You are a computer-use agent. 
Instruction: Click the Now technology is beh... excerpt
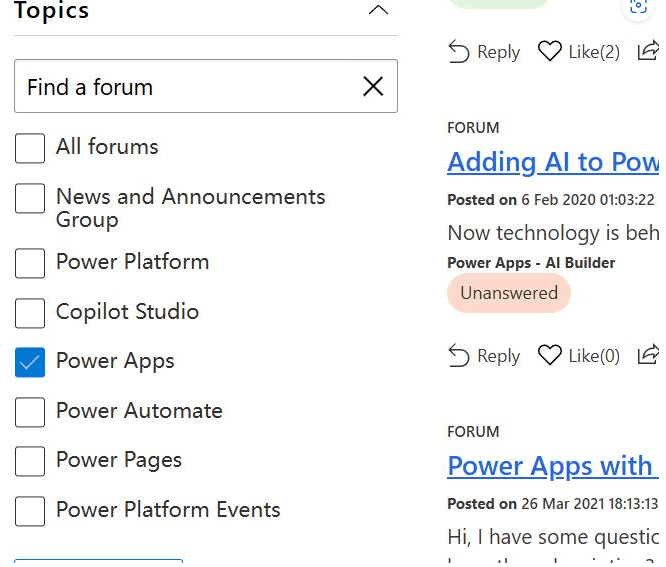pos(553,233)
